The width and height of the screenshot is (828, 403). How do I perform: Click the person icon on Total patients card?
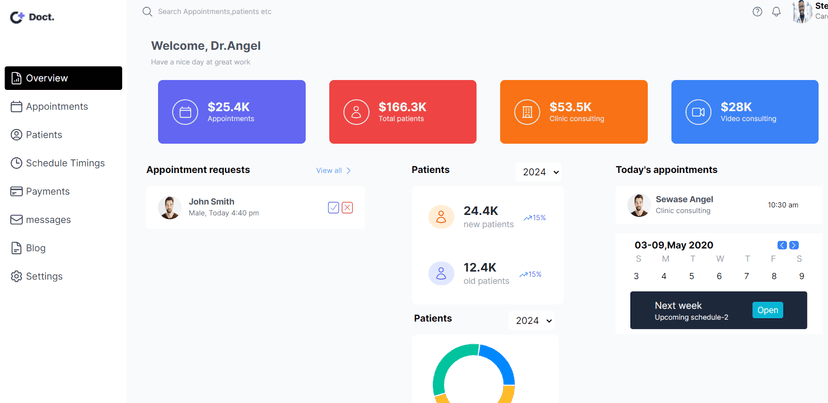(x=356, y=112)
